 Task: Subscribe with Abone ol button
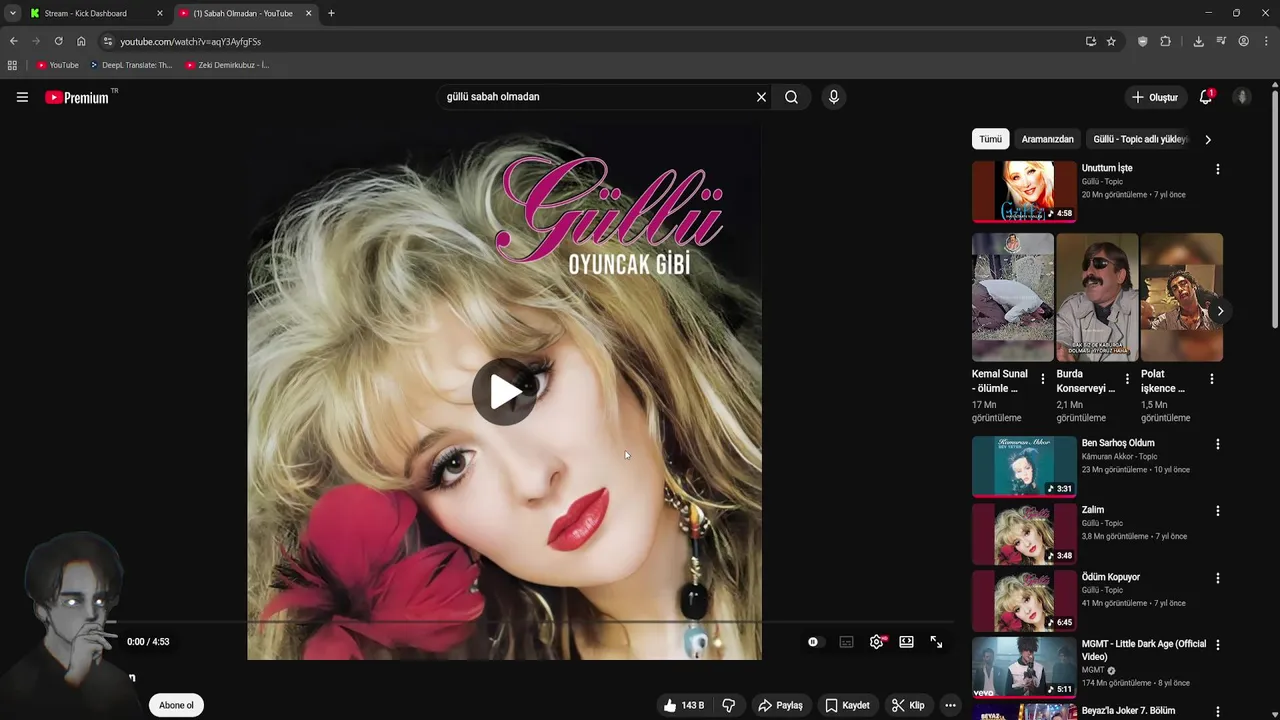click(x=176, y=705)
